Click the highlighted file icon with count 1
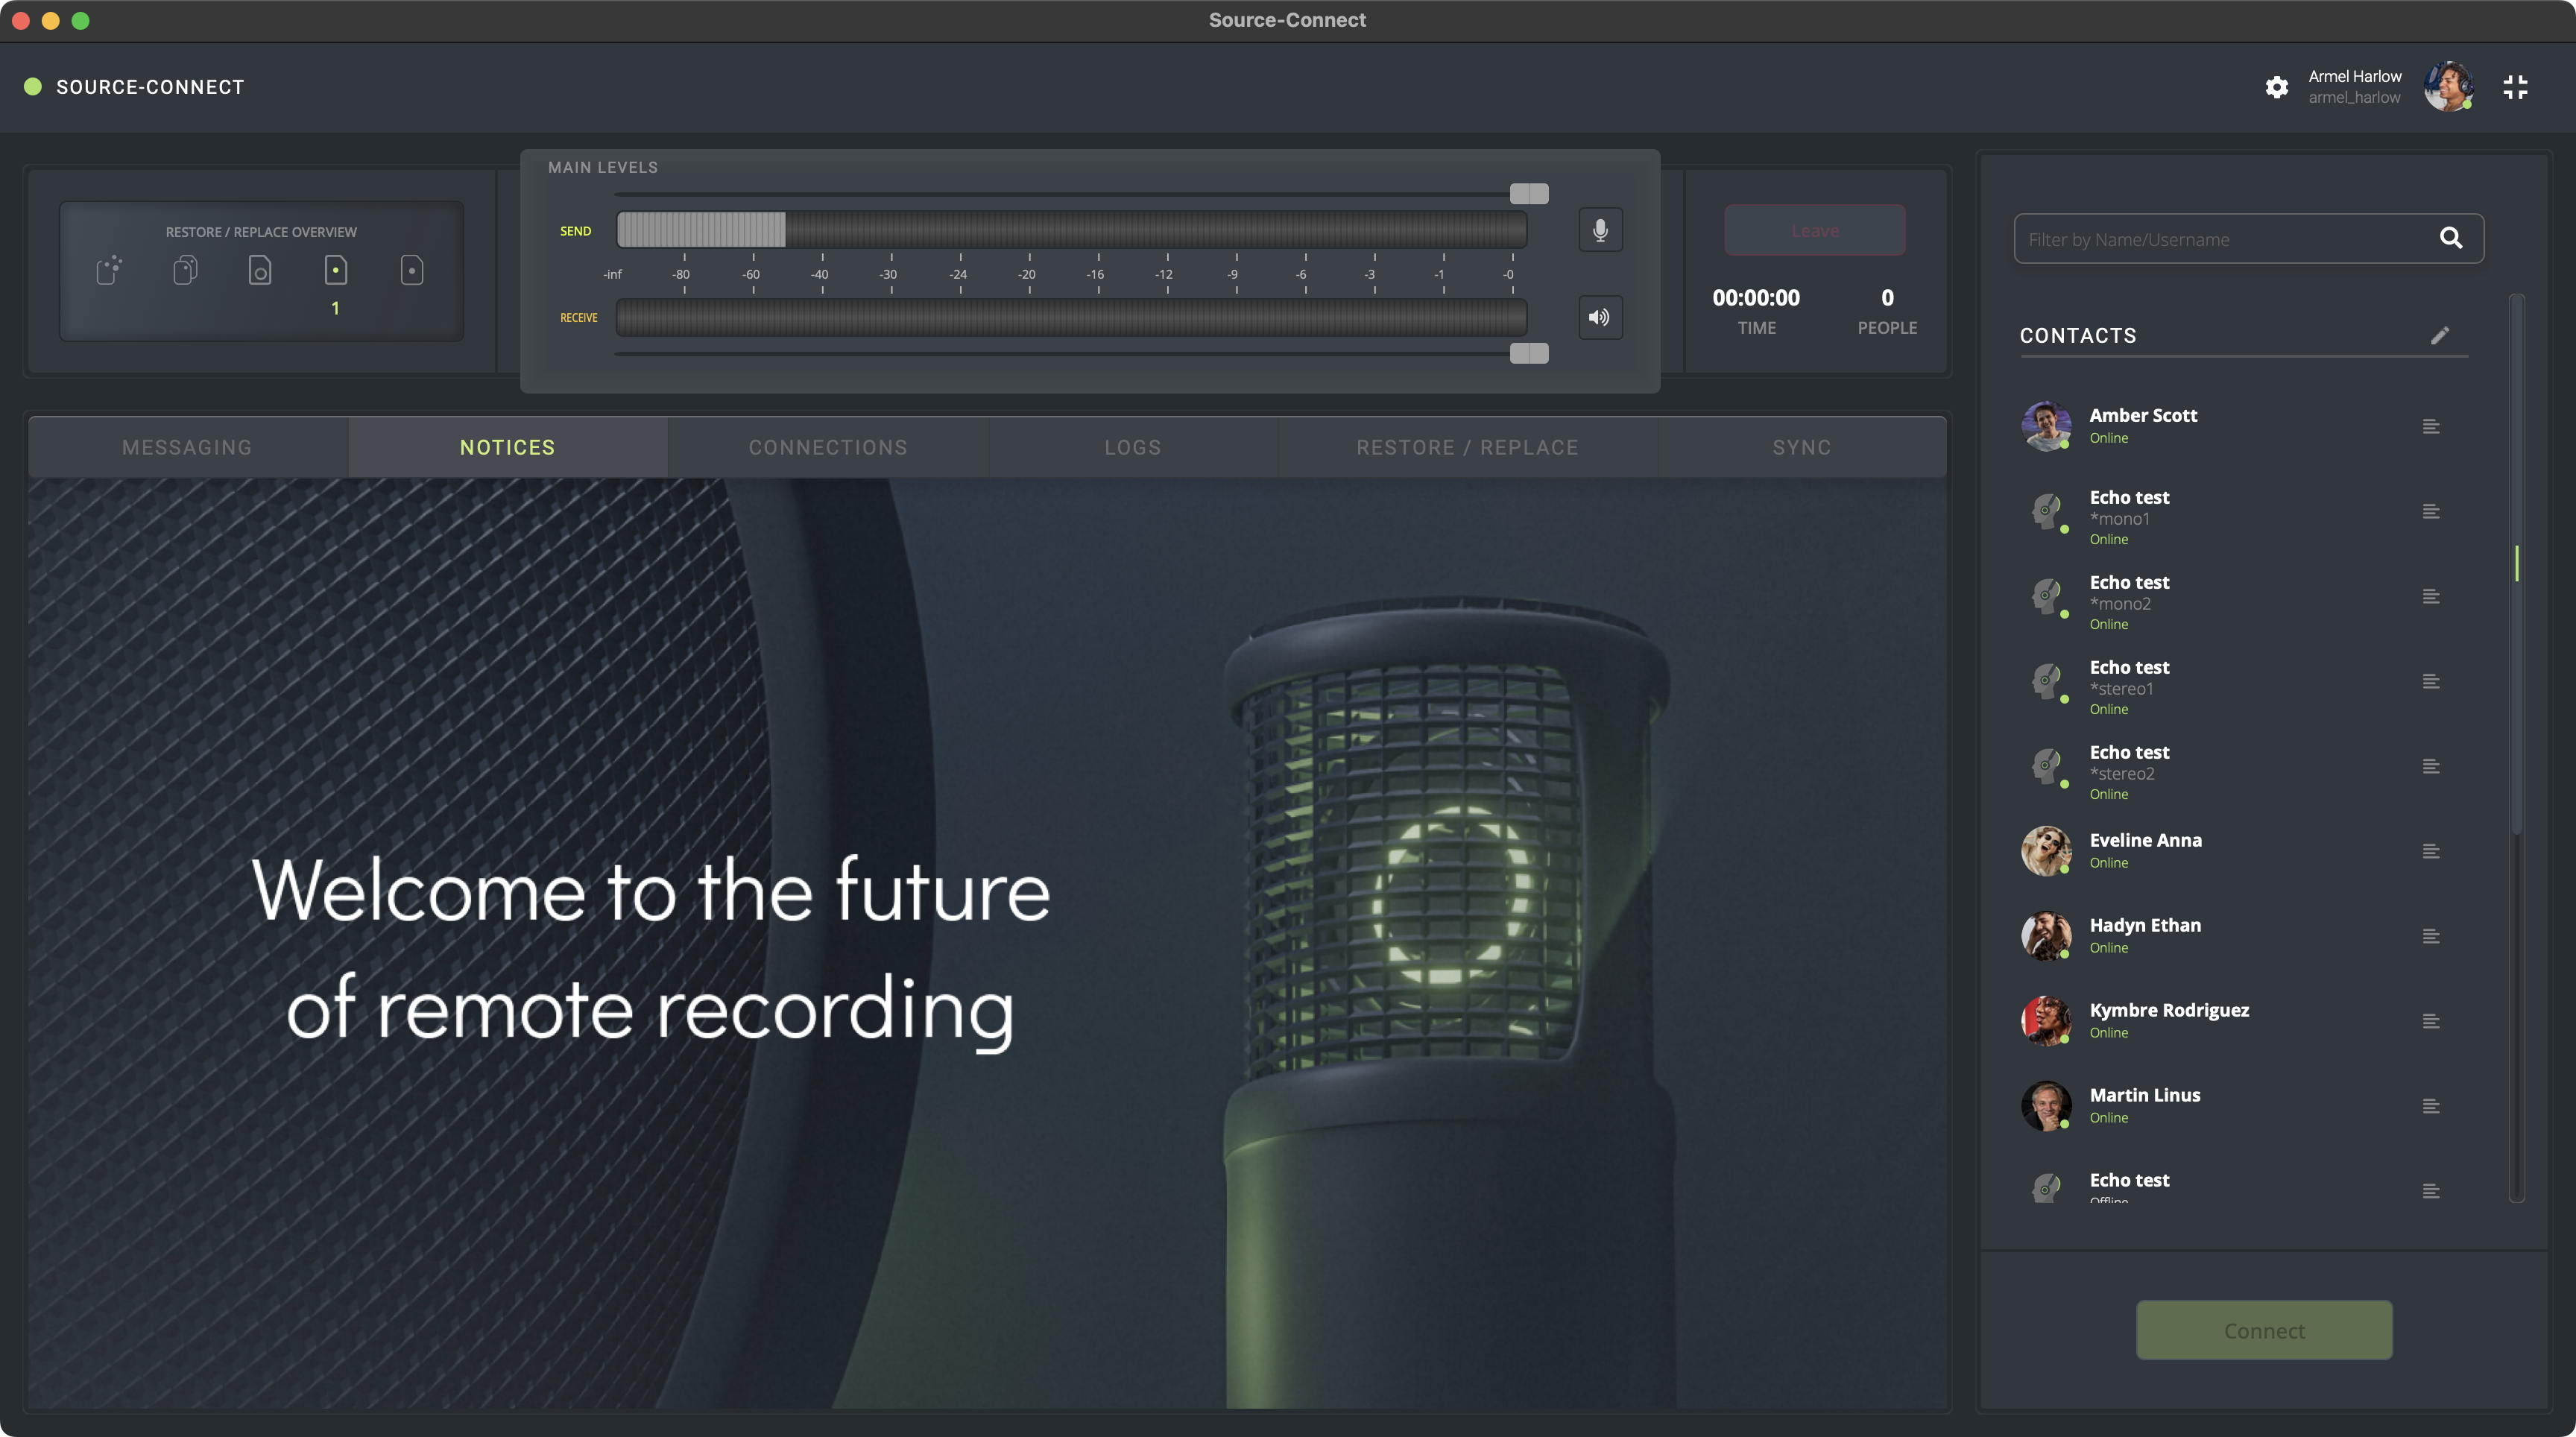Screen dimensions: 2576x1437 click(336, 270)
